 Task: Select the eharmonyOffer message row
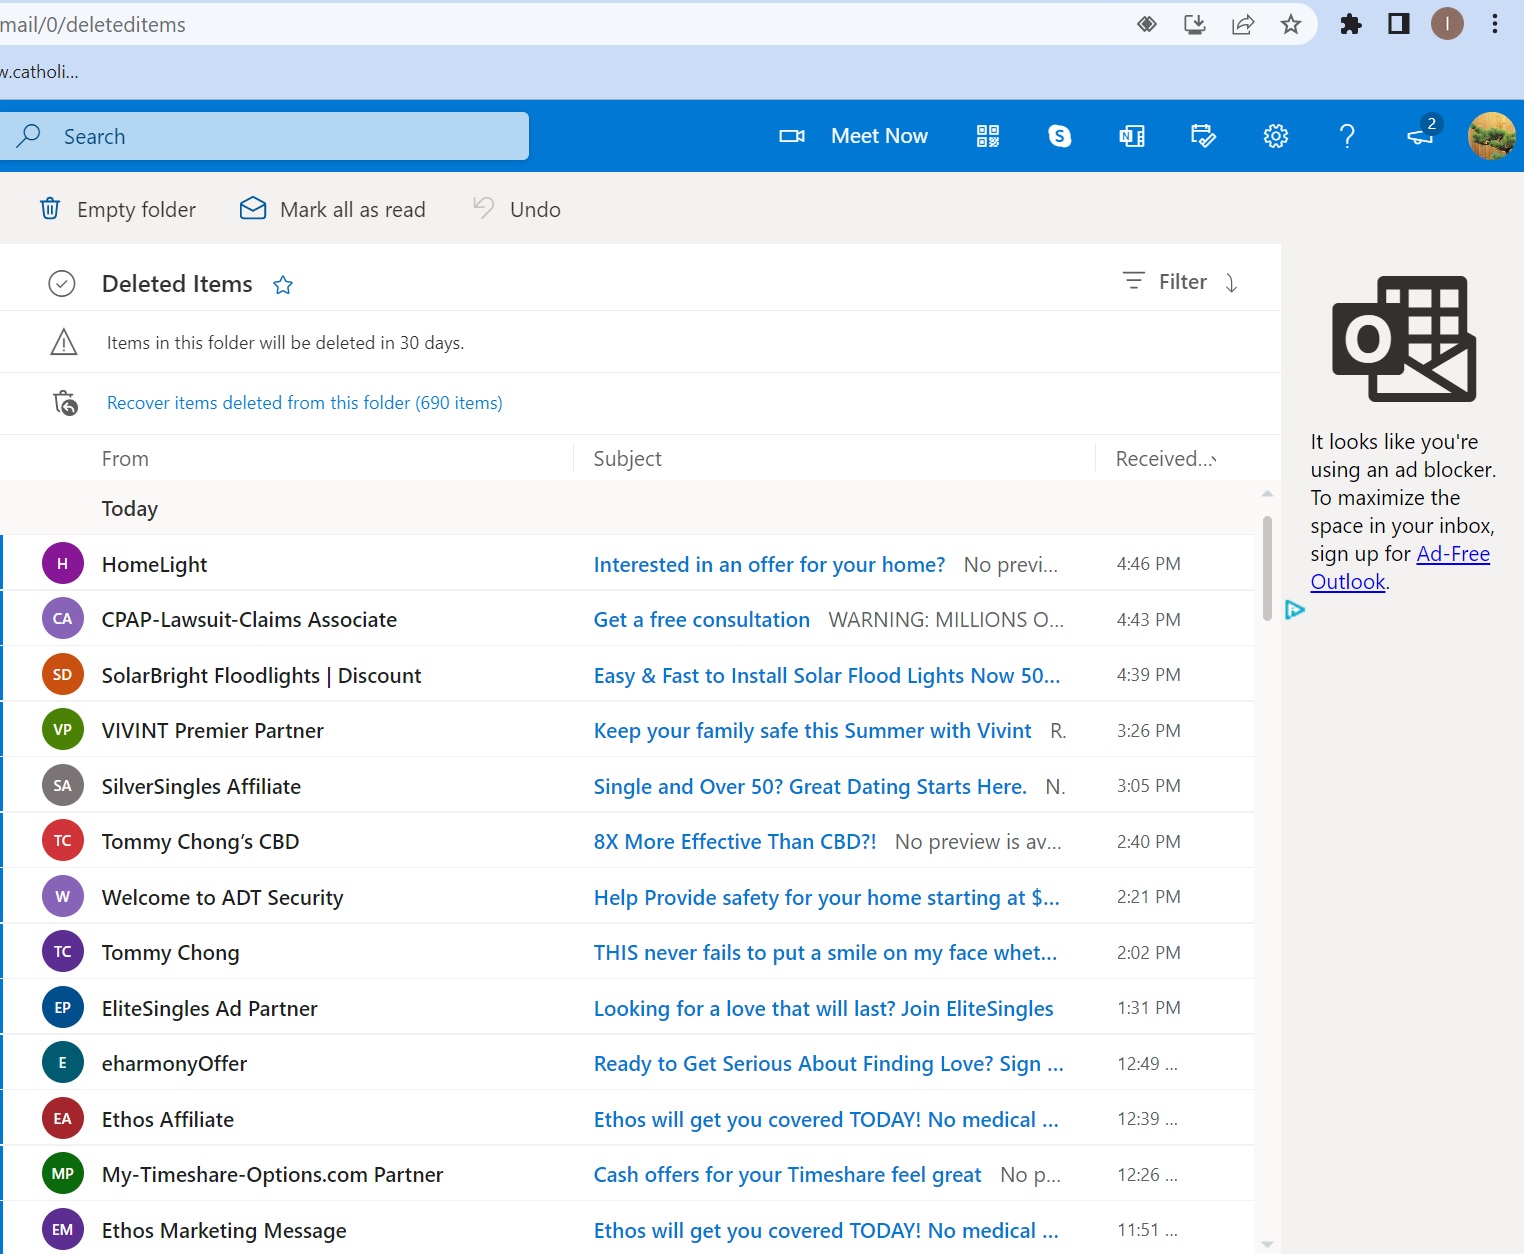tap(628, 1064)
